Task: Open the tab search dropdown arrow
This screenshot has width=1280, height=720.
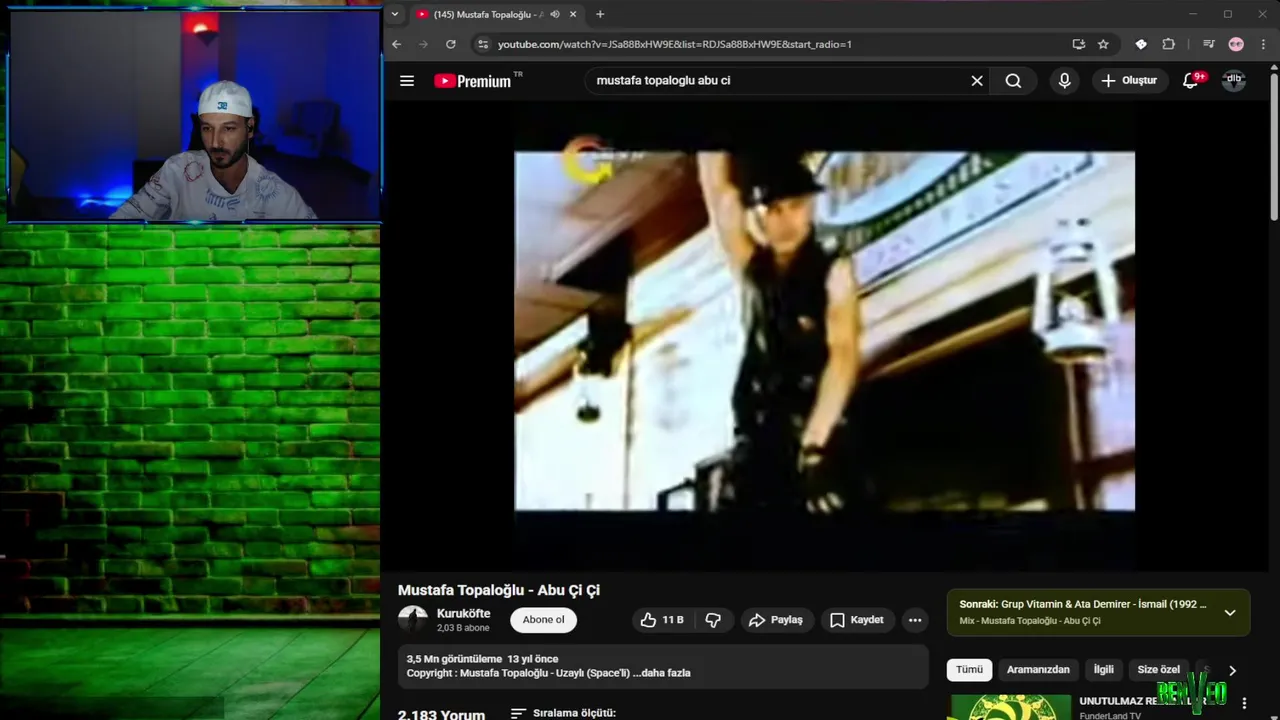Action: tap(395, 14)
